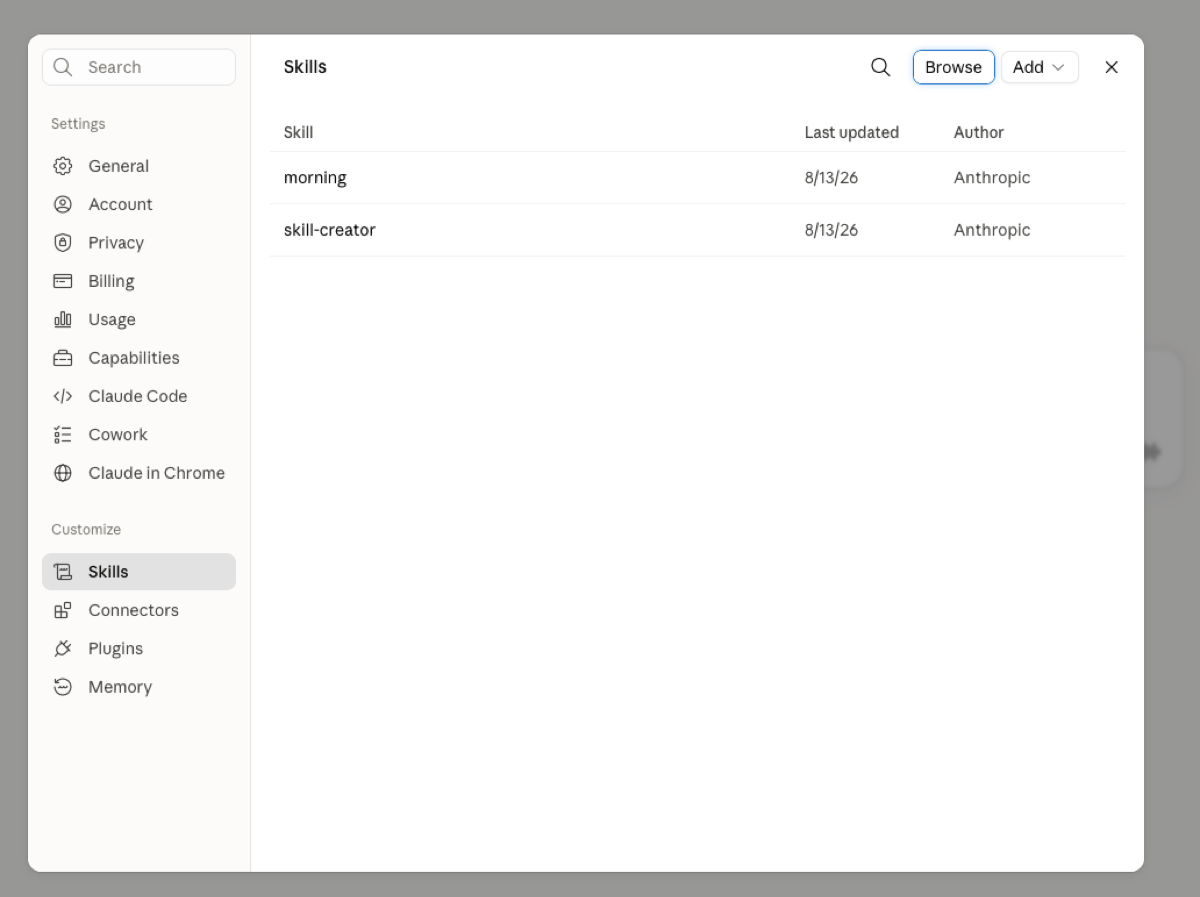This screenshot has width=1200, height=897.
Task: Click the General gear icon
Action: [x=63, y=166]
